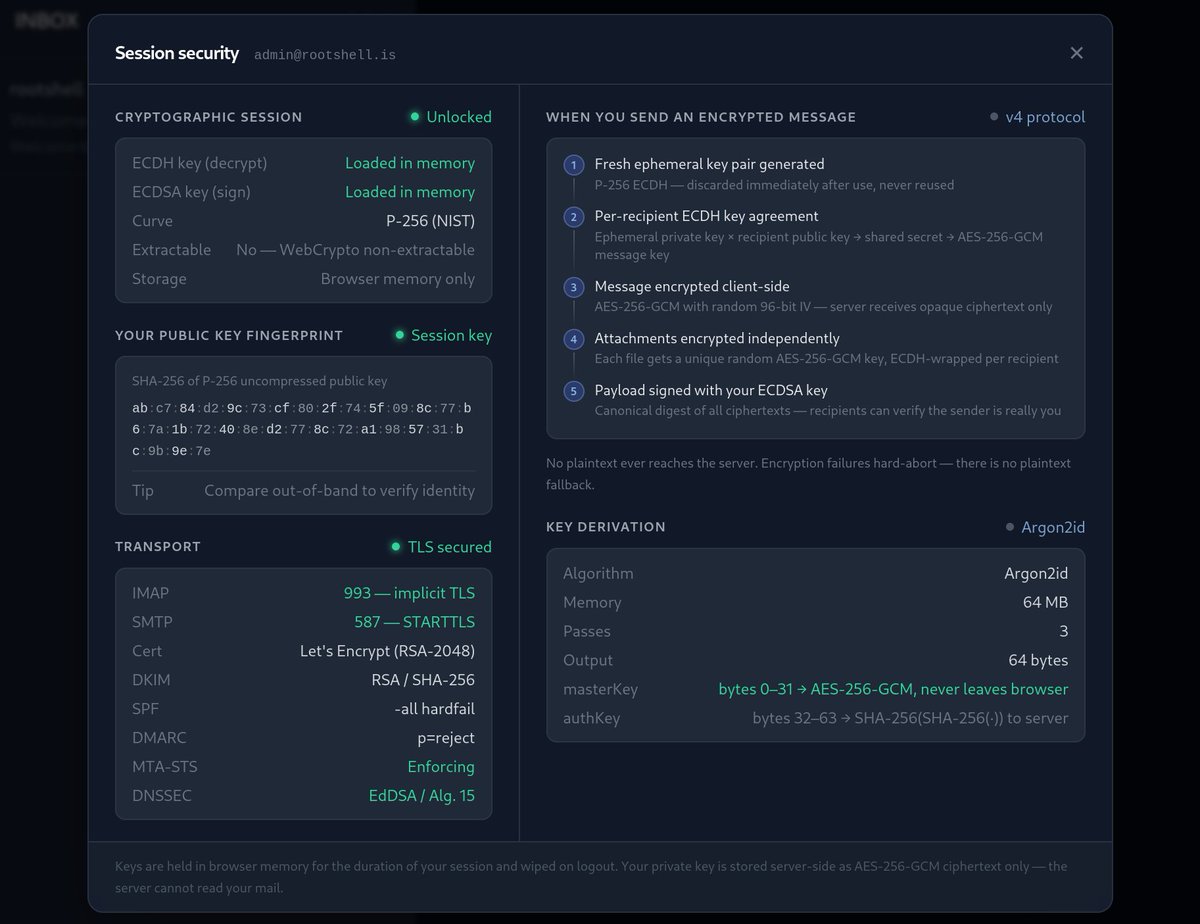Click the Let's Encrypt (RSA-2048) value
The height and width of the screenshot is (924, 1200).
pyautogui.click(x=388, y=651)
